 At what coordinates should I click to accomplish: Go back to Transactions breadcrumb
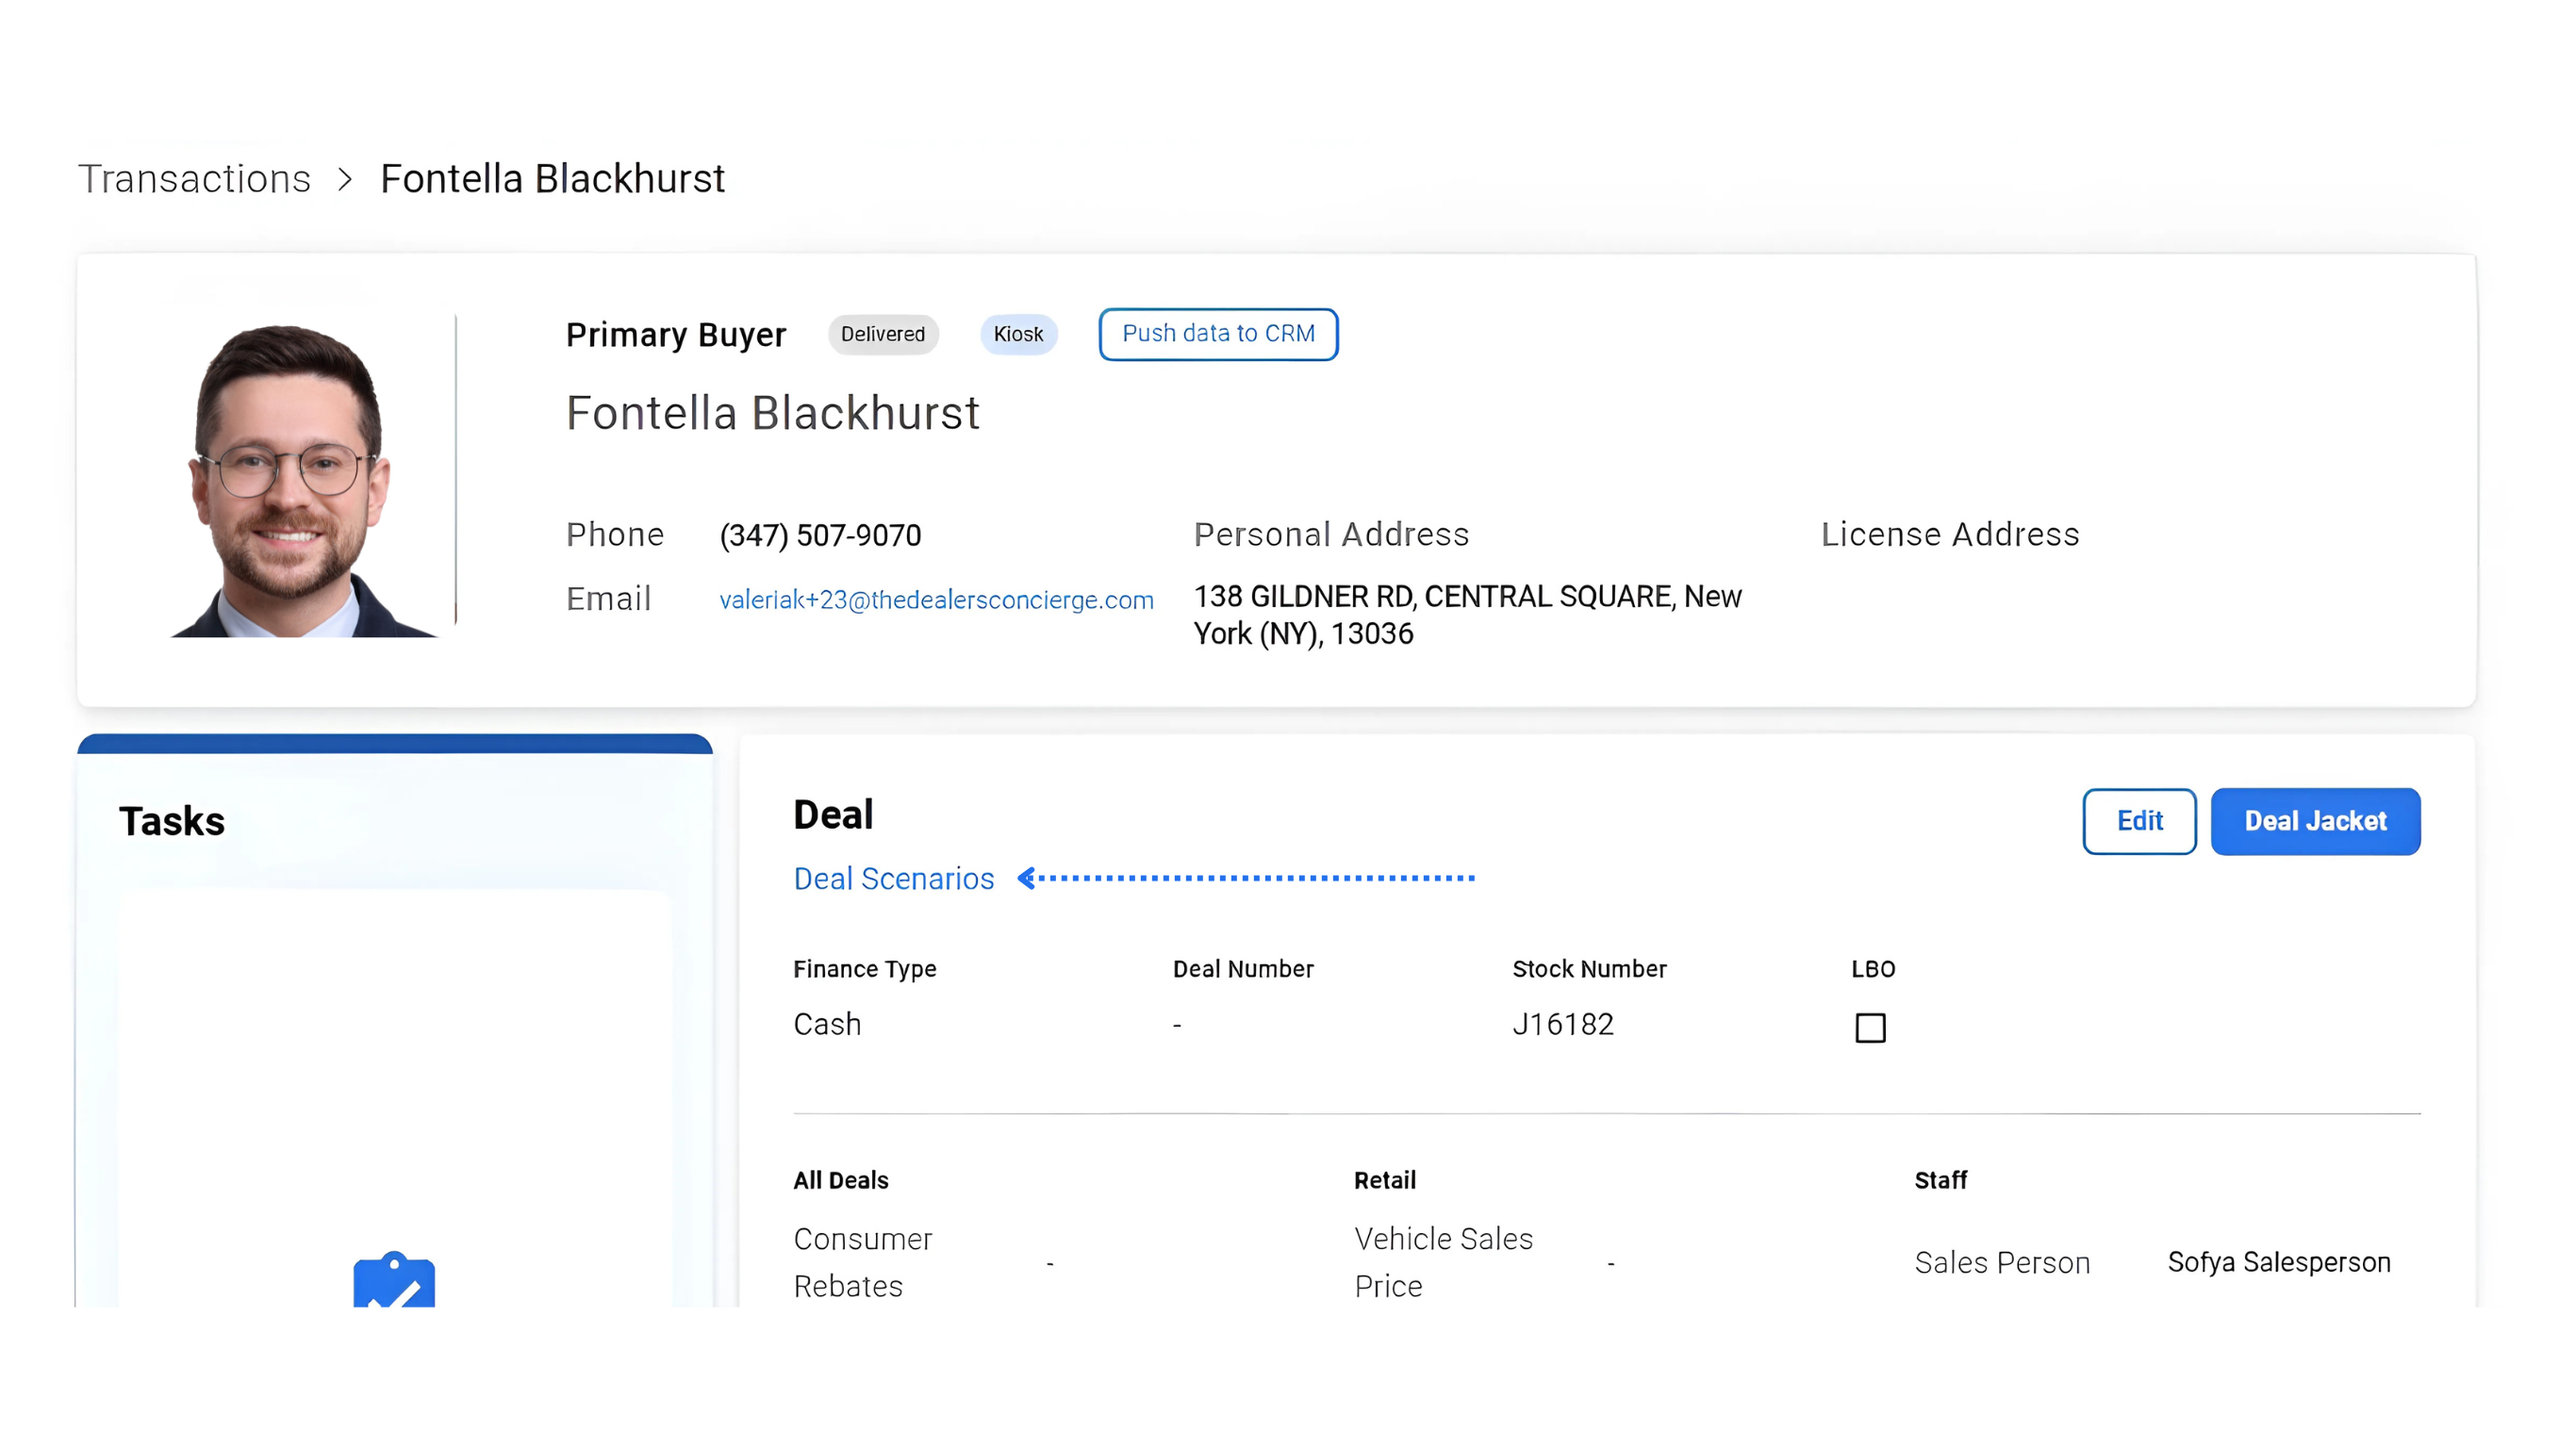coord(195,180)
